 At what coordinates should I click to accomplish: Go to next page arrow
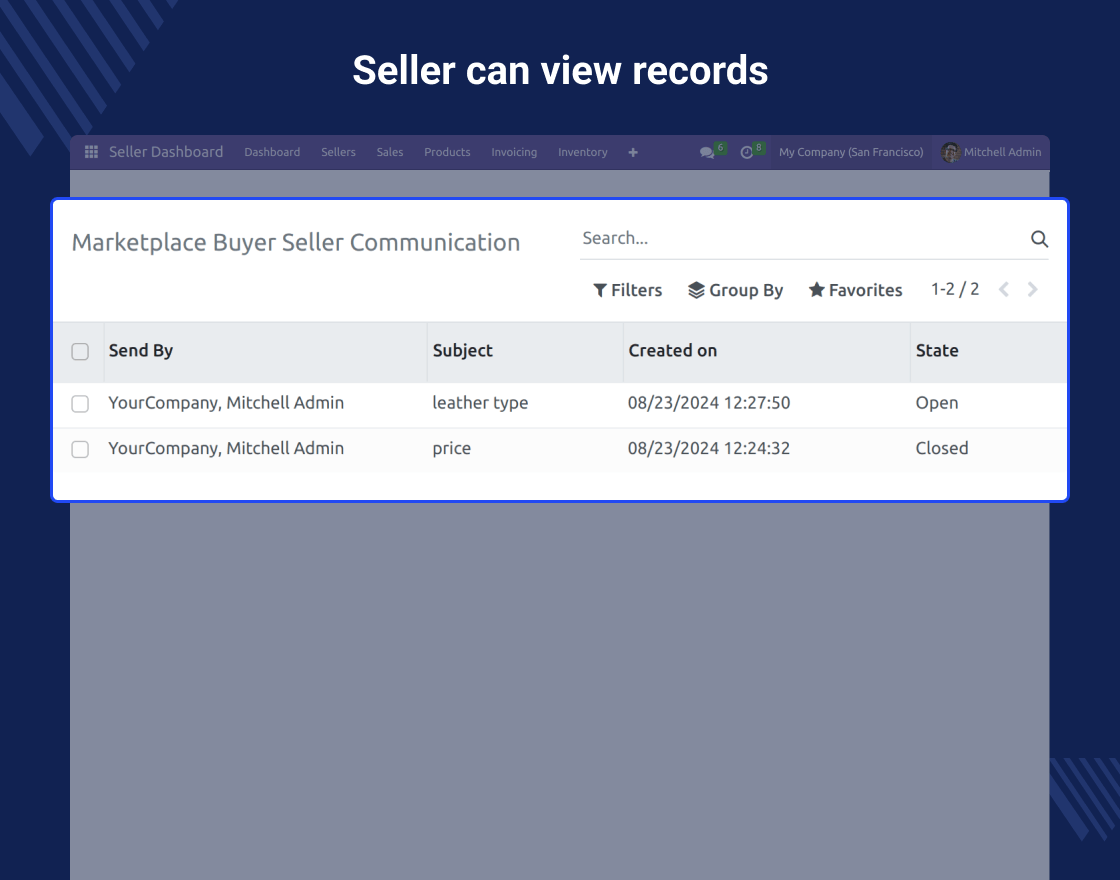(x=1032, y=289)
